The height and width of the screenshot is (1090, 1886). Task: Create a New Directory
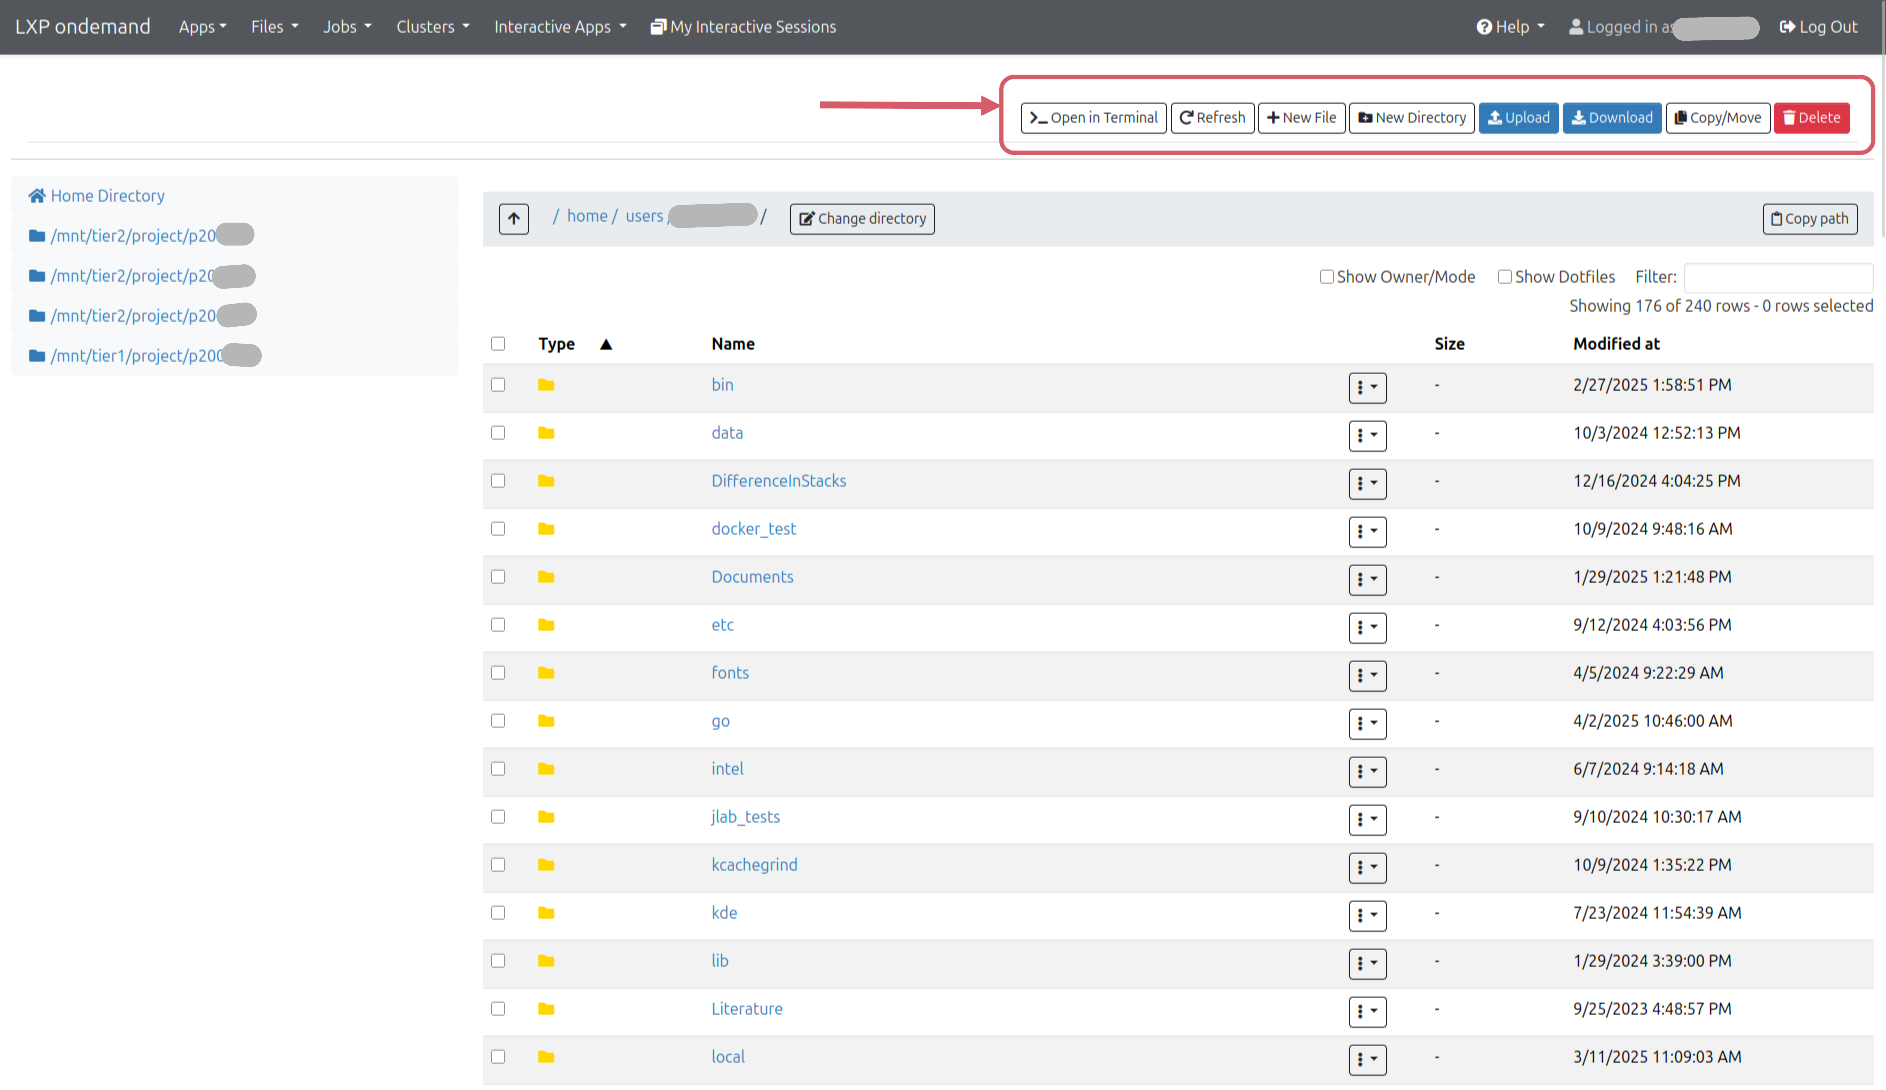click(x=1411, y=118)
